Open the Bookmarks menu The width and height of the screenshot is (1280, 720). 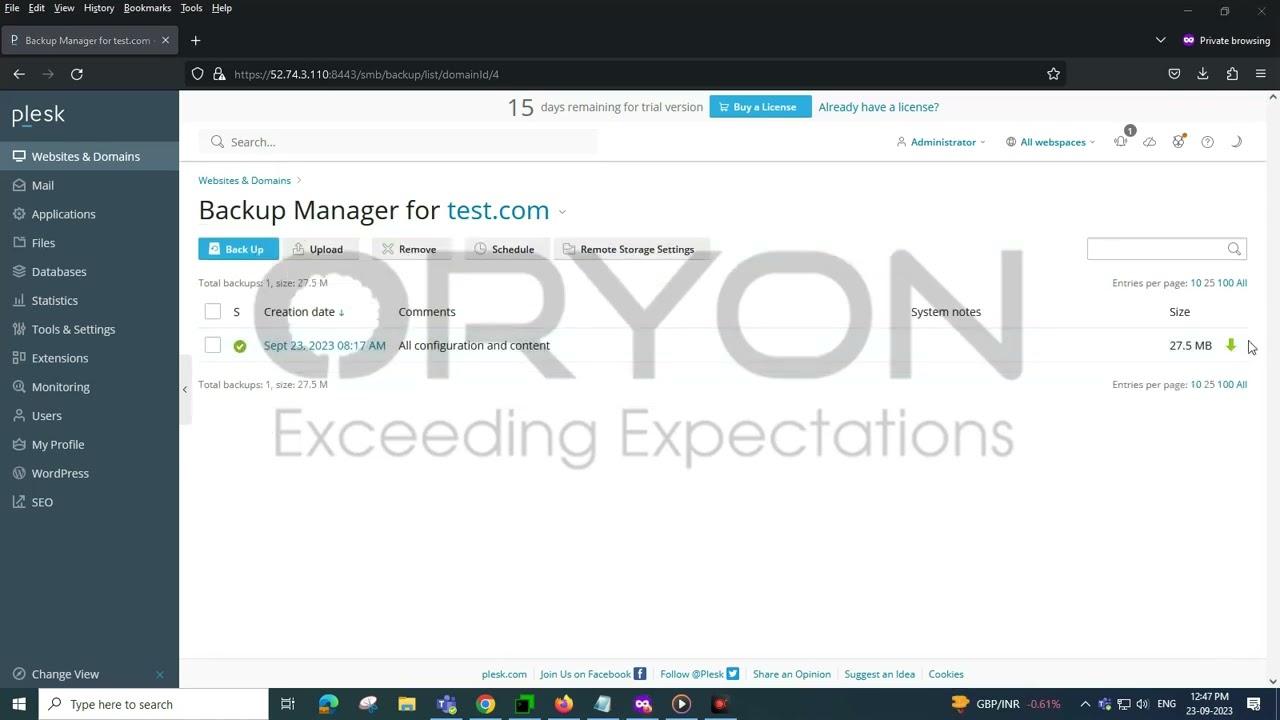tap(147, 8)
